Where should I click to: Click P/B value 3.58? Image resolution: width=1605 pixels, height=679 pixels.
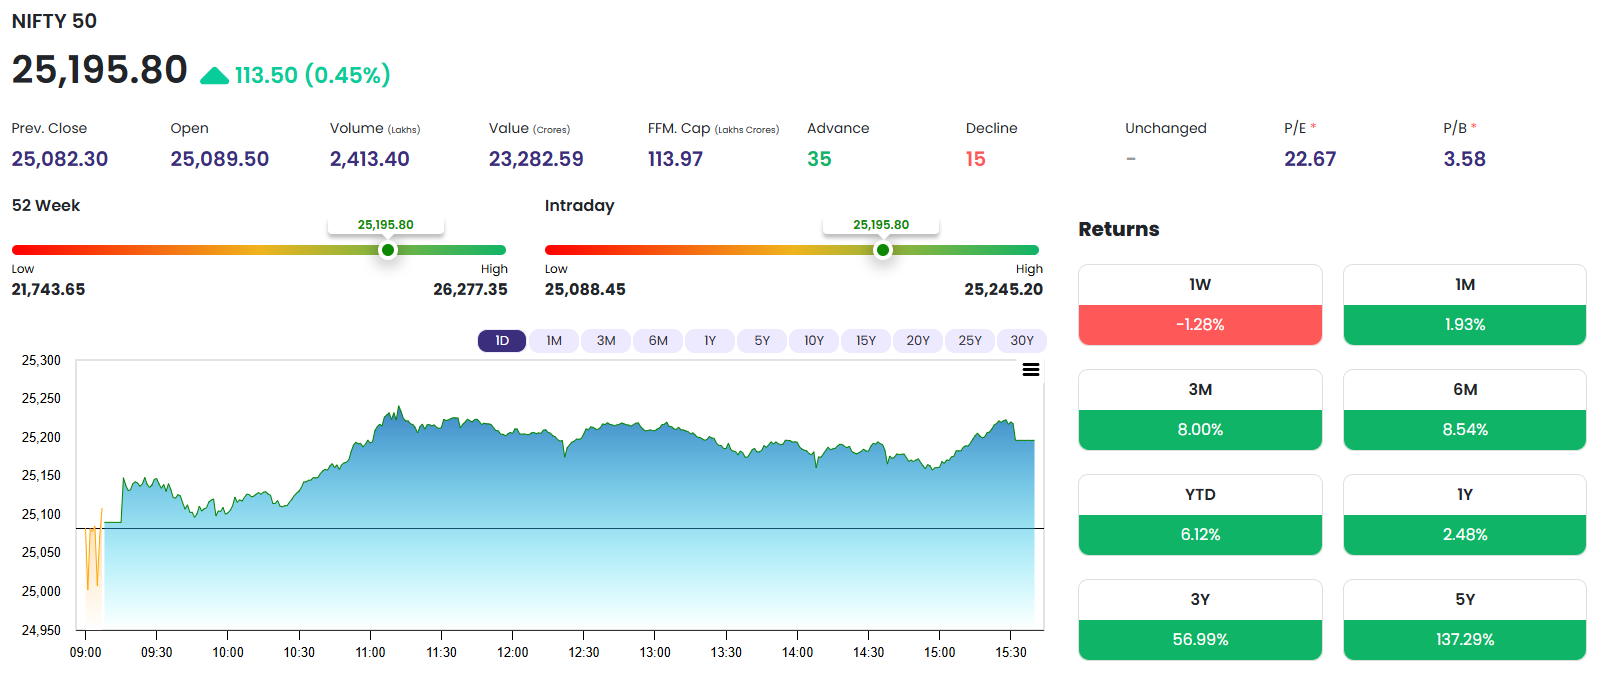click(1464, 159)
